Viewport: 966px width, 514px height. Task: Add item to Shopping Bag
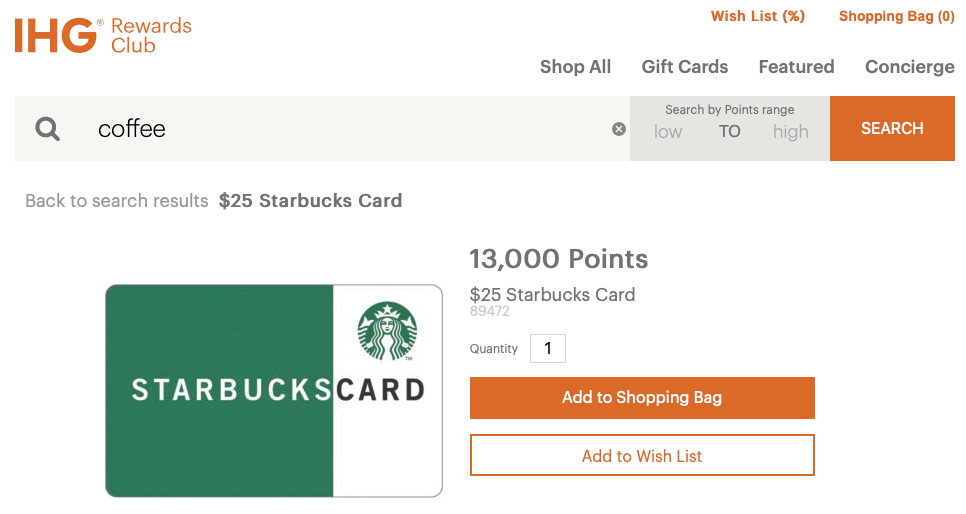[642, 398]
